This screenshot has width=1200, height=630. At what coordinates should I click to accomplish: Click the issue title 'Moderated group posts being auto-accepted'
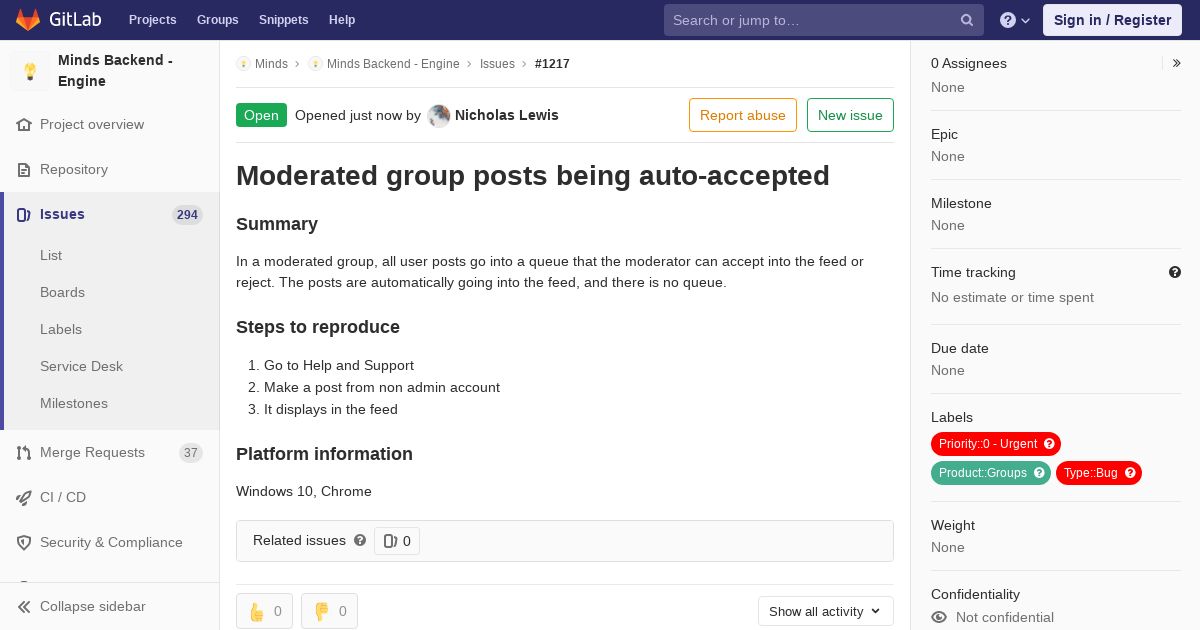pos(533,176)
